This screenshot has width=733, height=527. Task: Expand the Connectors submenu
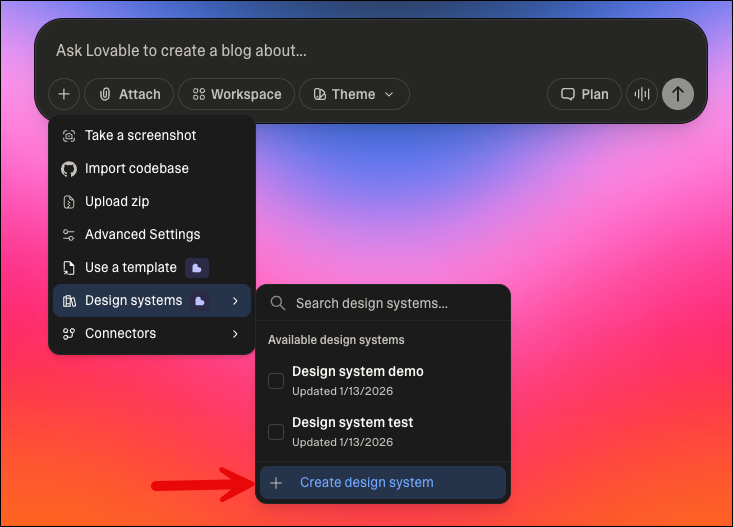point(152,333)
